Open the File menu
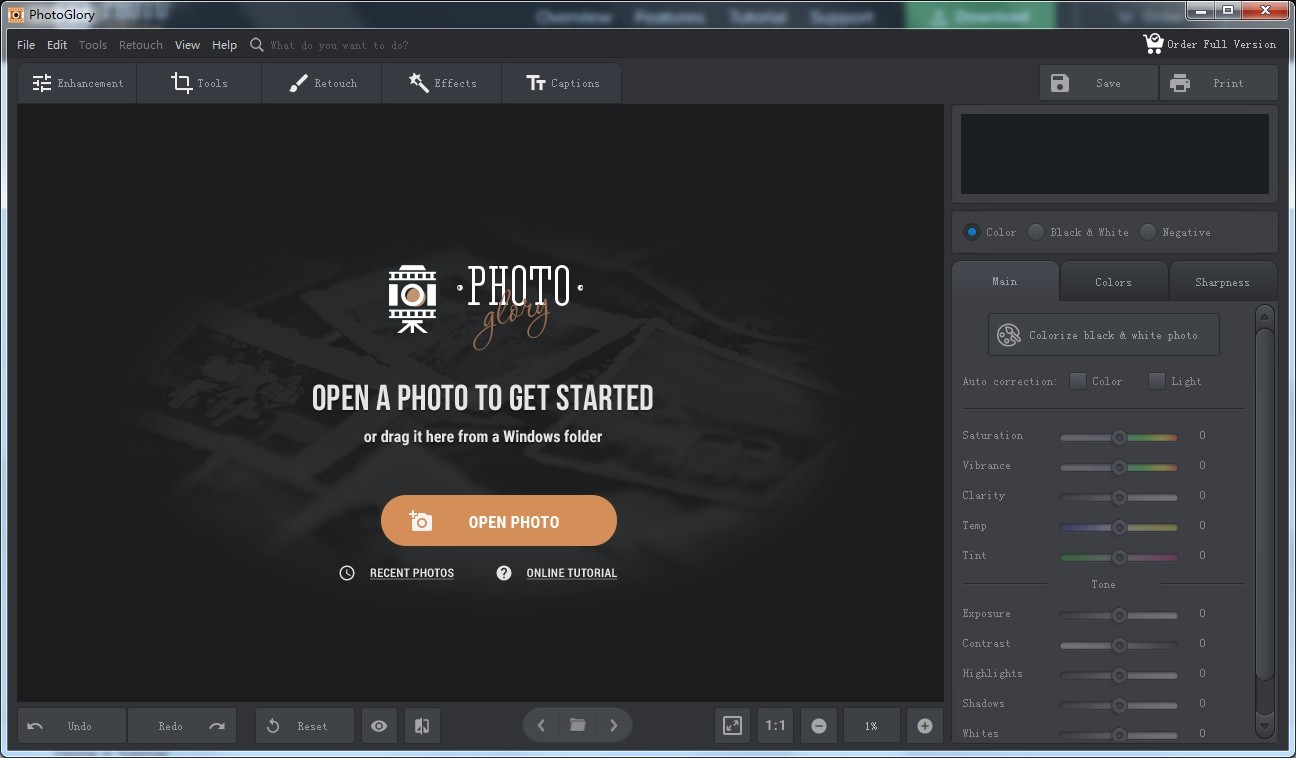 point(26,45)
